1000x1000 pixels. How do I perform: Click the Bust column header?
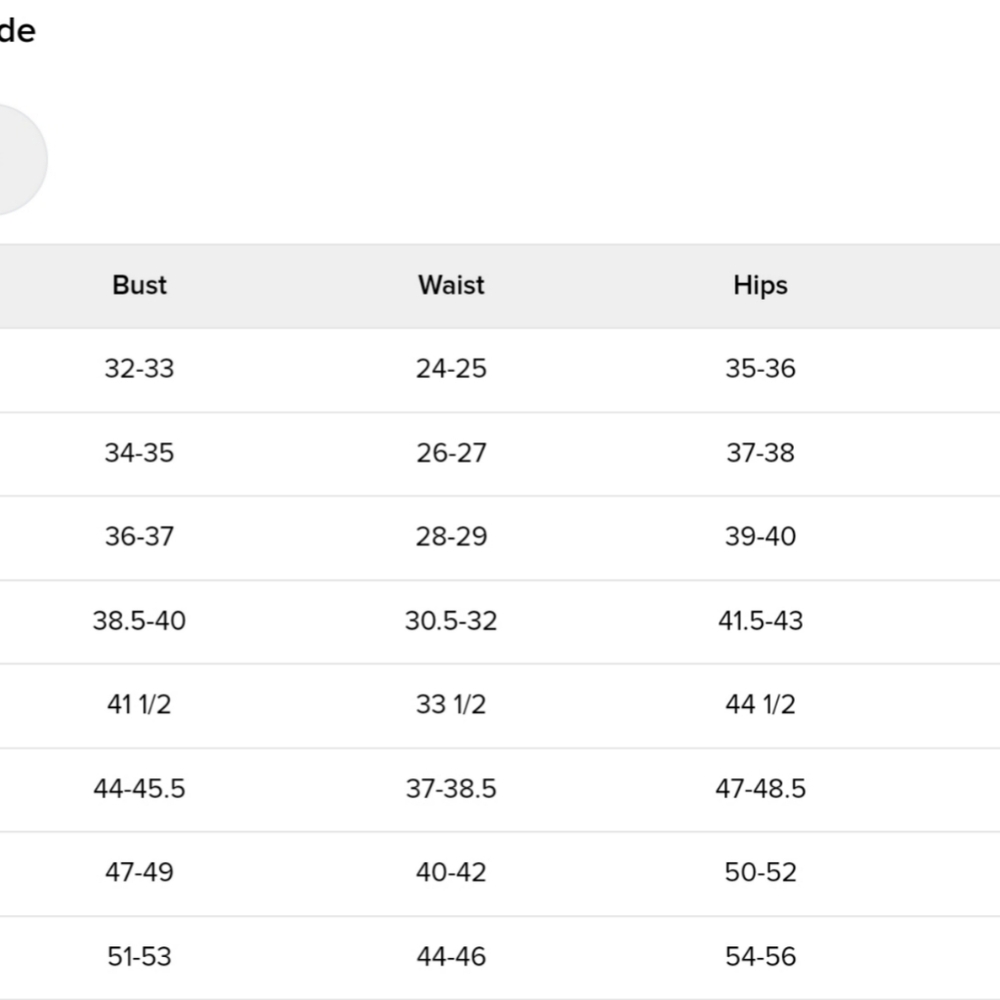click(x=139, y=285)
